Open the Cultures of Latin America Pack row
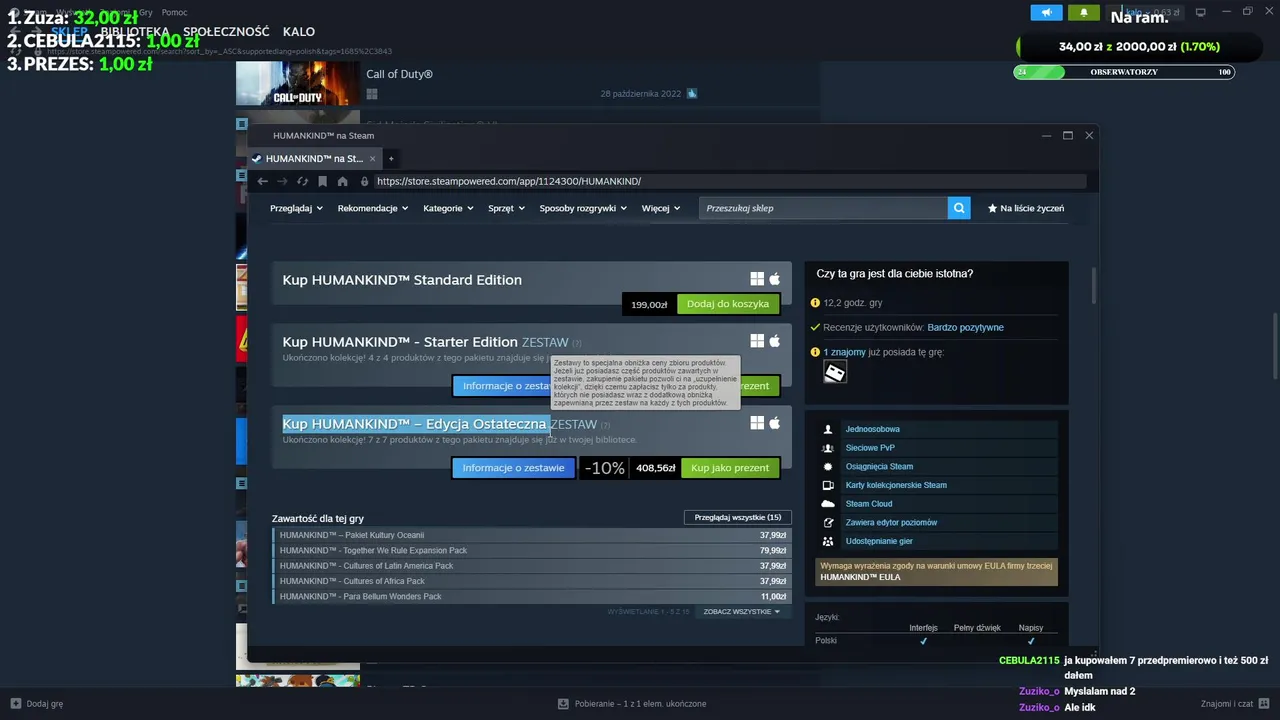This screenshot has width=1280, height=720. [532, 566]
